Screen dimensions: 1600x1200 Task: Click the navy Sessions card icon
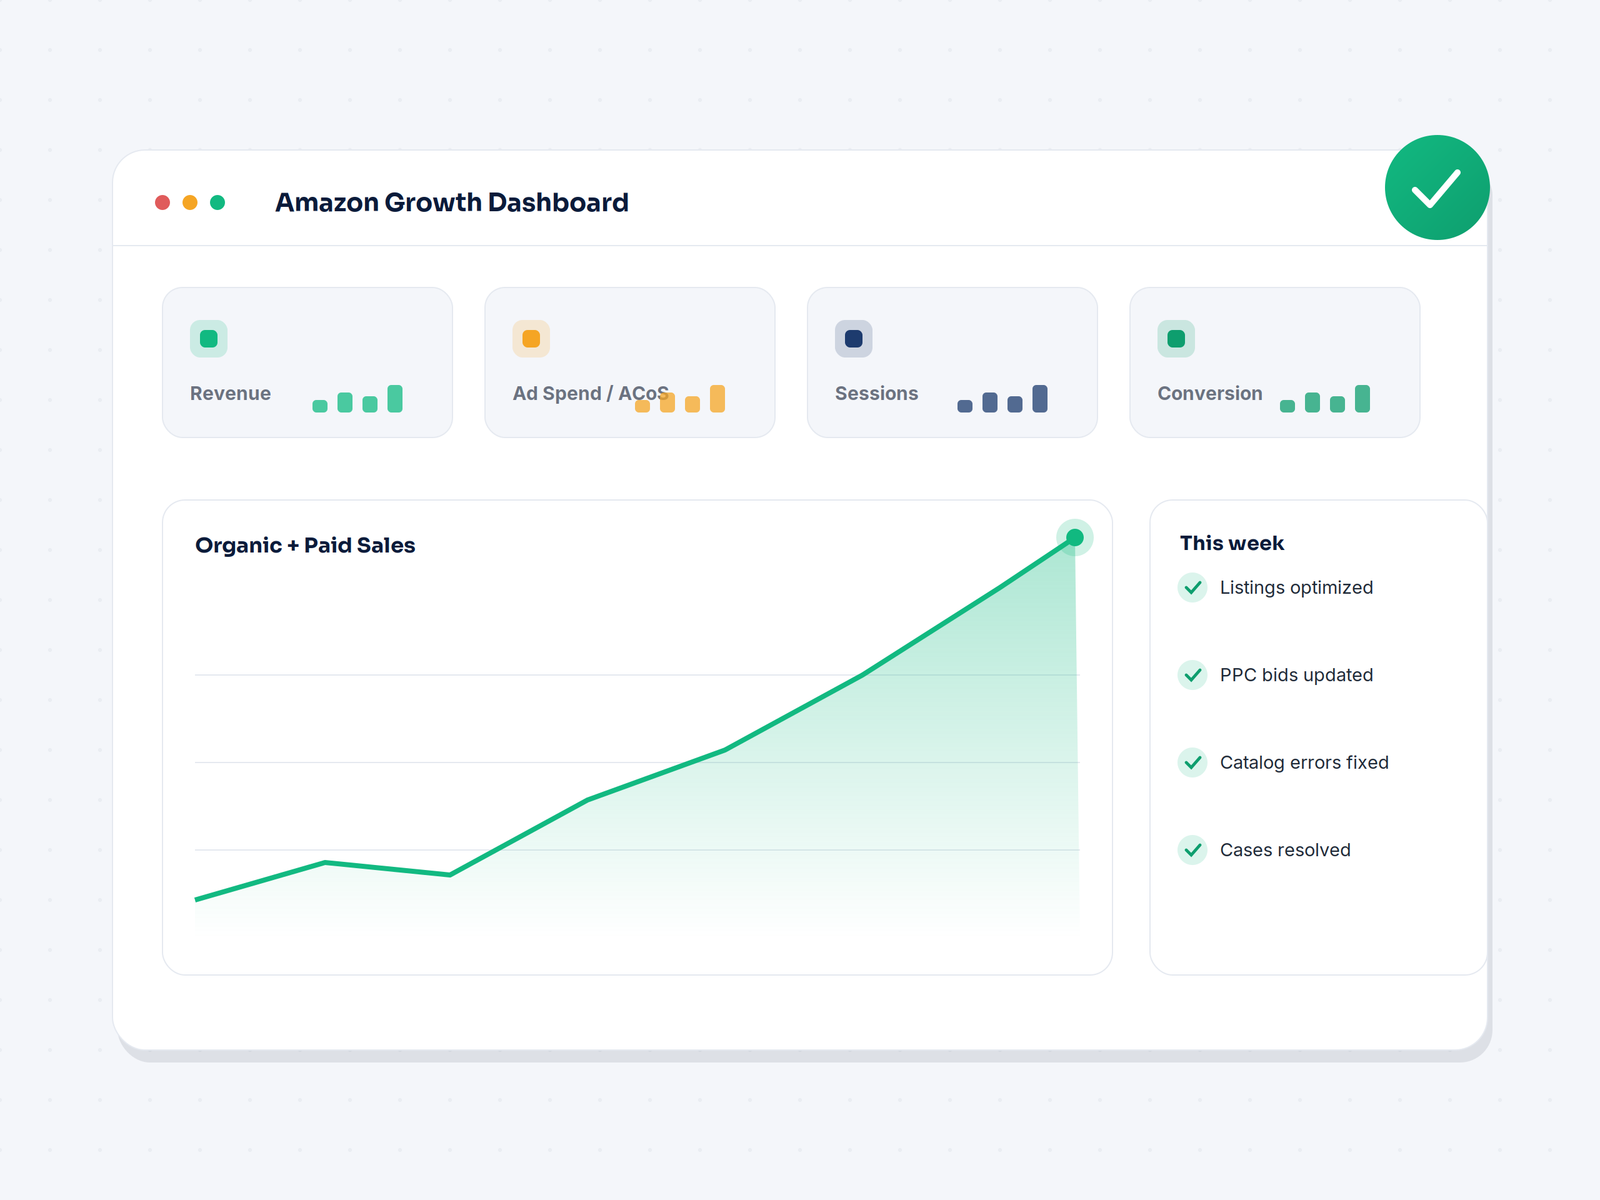[x=854, y=339]
